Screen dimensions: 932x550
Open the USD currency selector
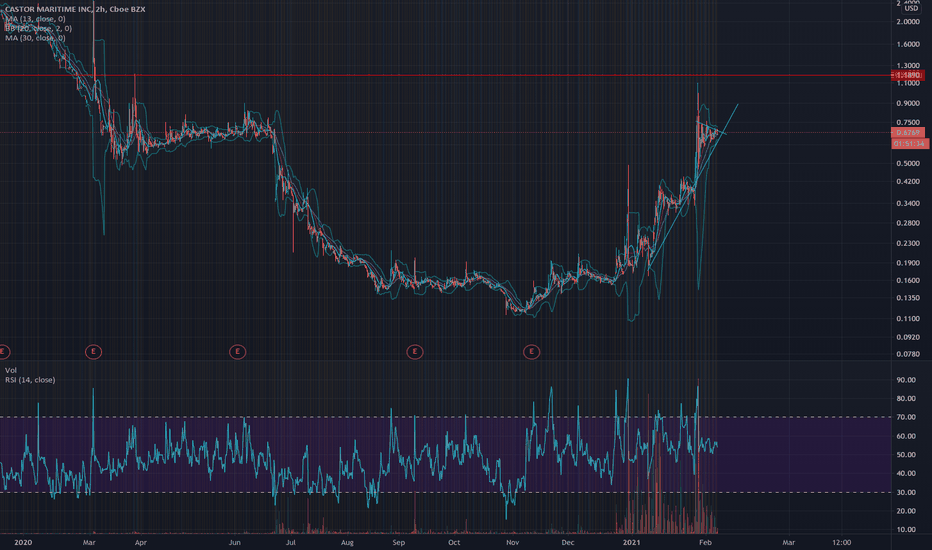(911, 8)
